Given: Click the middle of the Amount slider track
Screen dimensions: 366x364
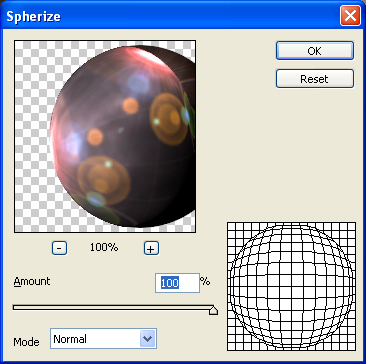Looking at the screenshot, I should click(x=113, y=307).
